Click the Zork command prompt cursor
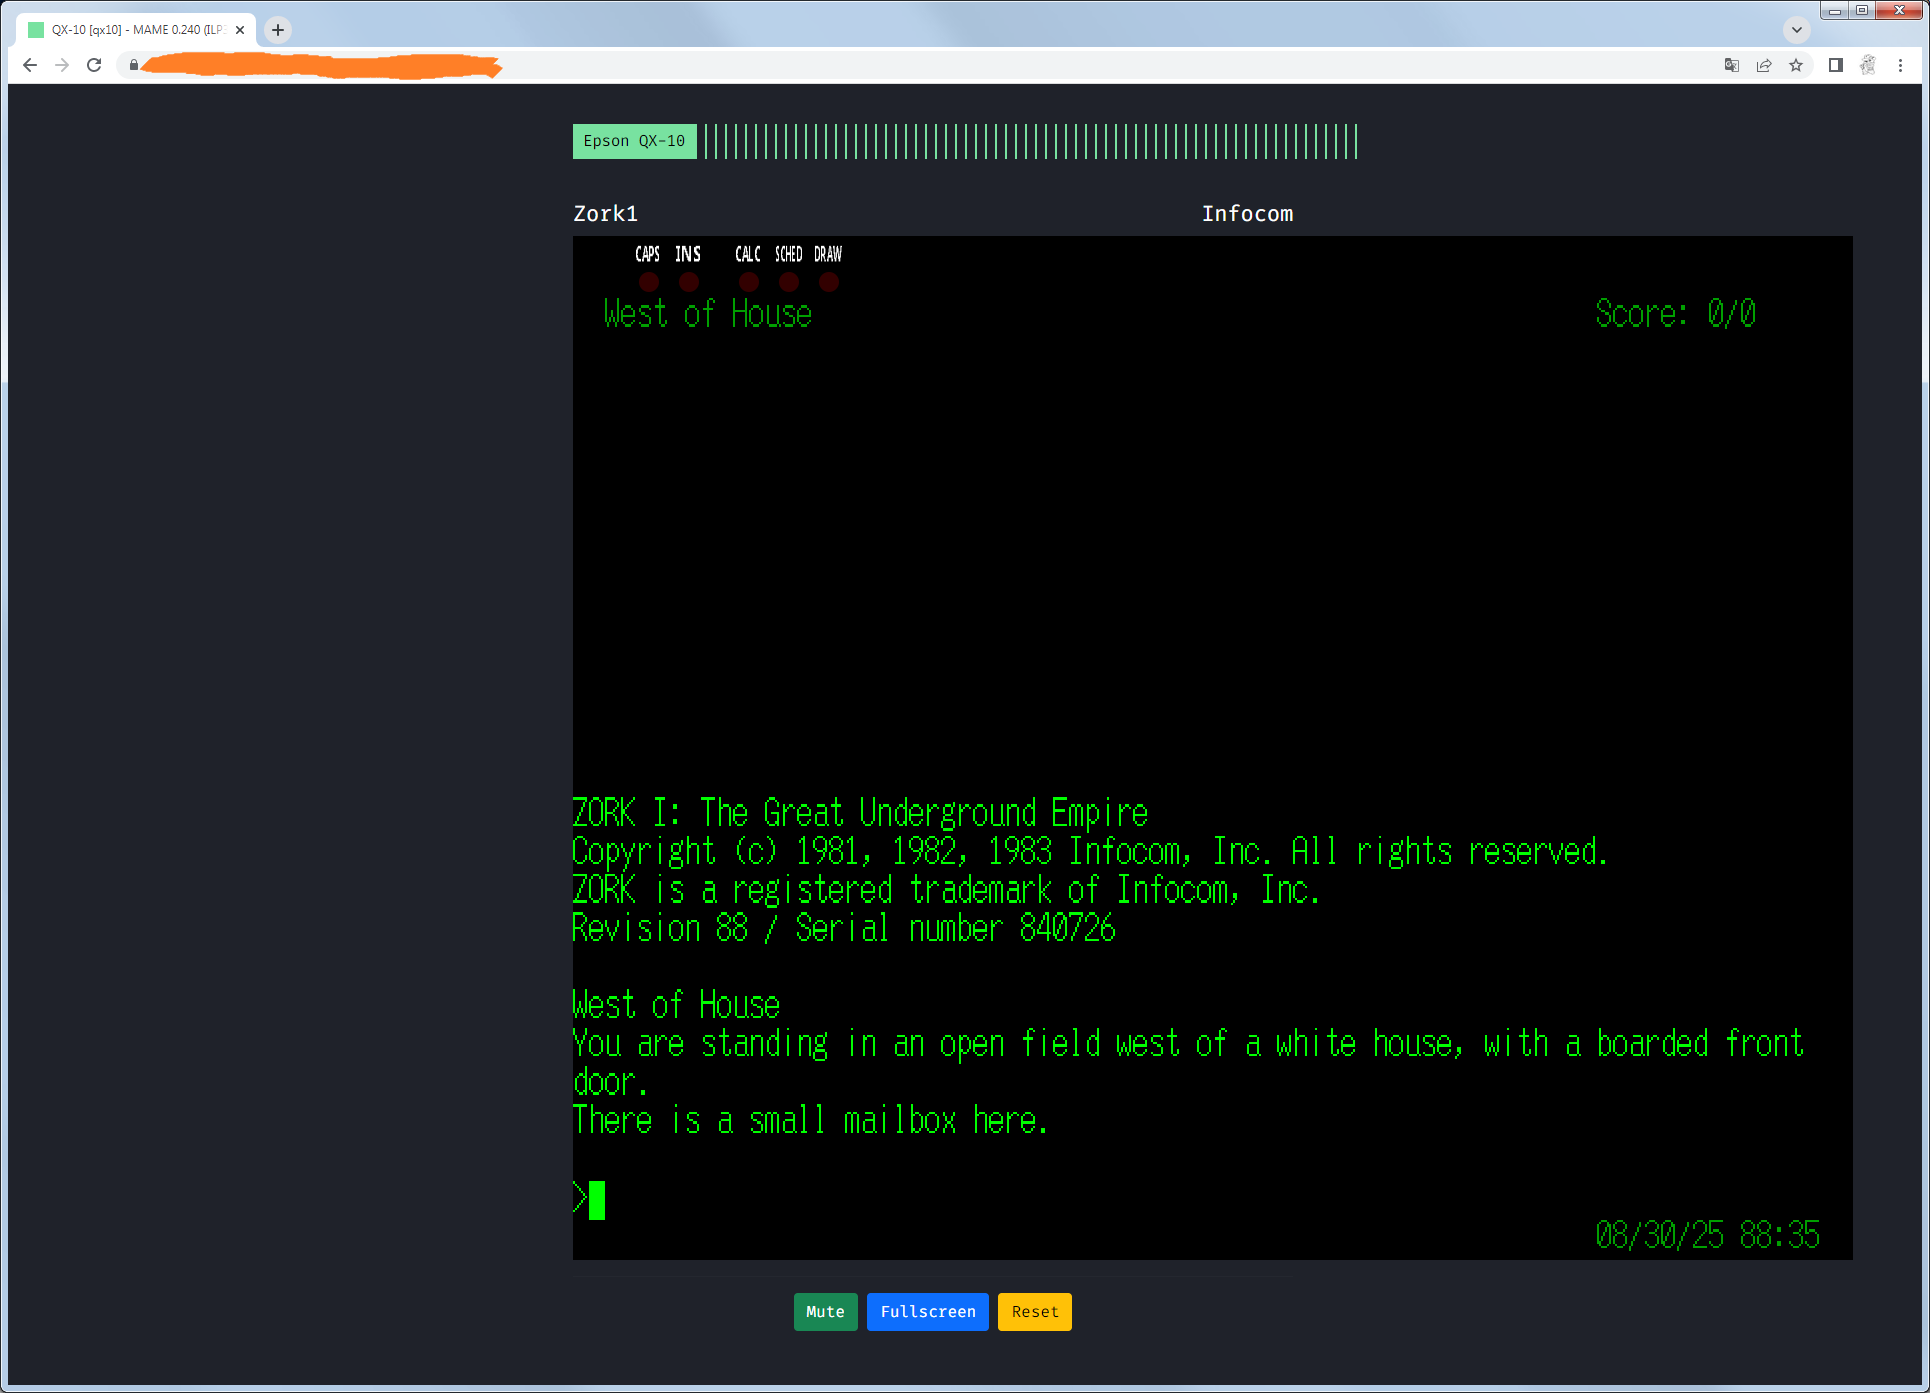1930x1393 pixels. point(597,1200)
